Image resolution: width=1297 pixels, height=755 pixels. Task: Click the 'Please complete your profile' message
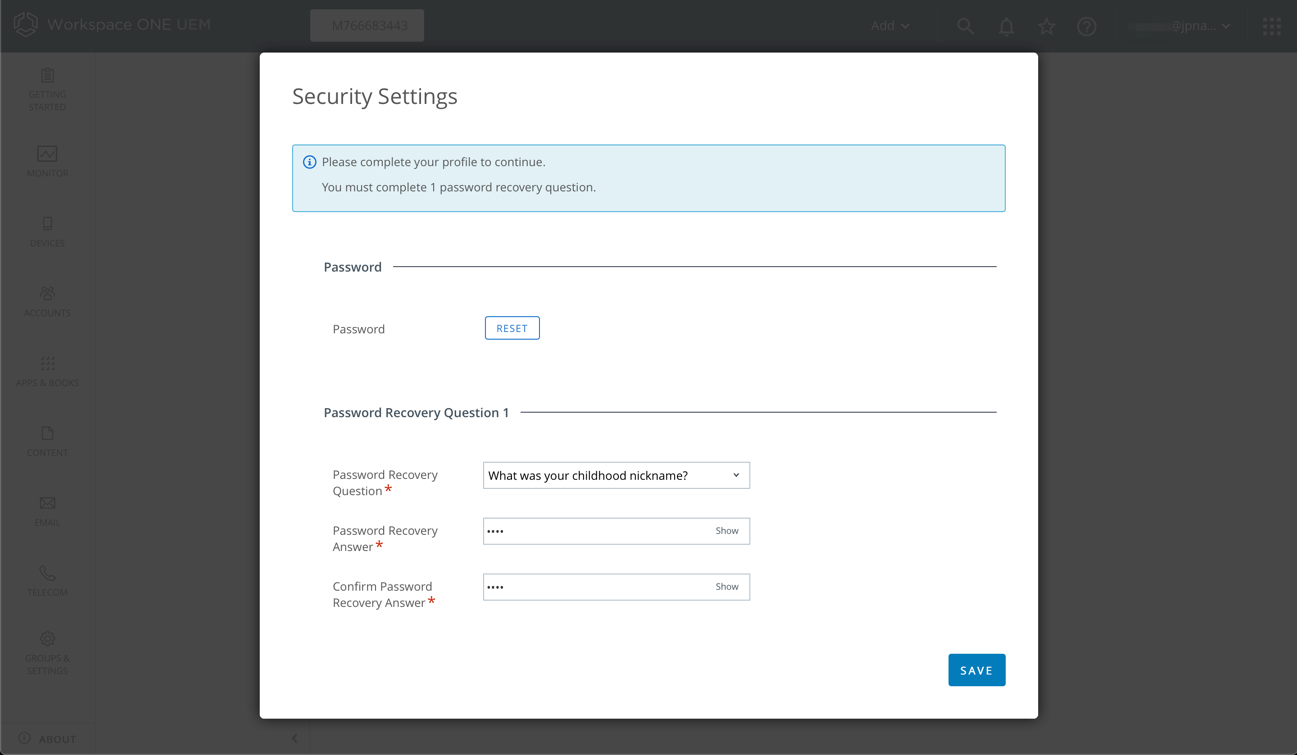pyautogui.click(x=434, y=162)
